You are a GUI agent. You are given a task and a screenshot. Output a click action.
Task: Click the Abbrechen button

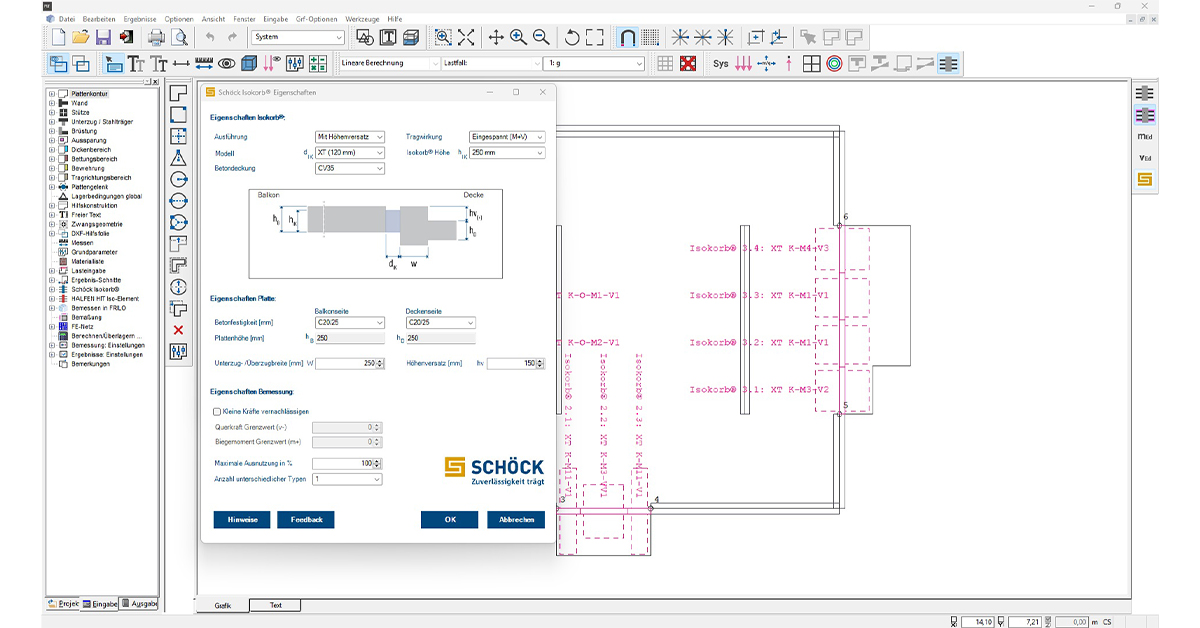click(516, 520)
